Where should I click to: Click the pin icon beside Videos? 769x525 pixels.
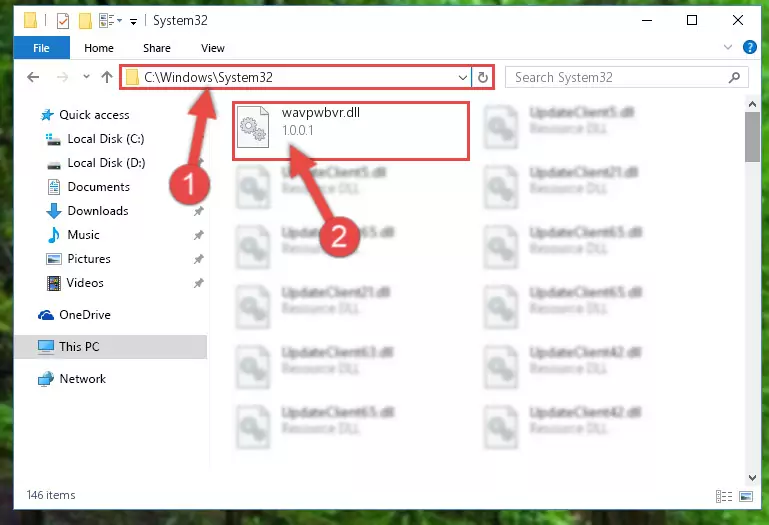coord(198,284)
